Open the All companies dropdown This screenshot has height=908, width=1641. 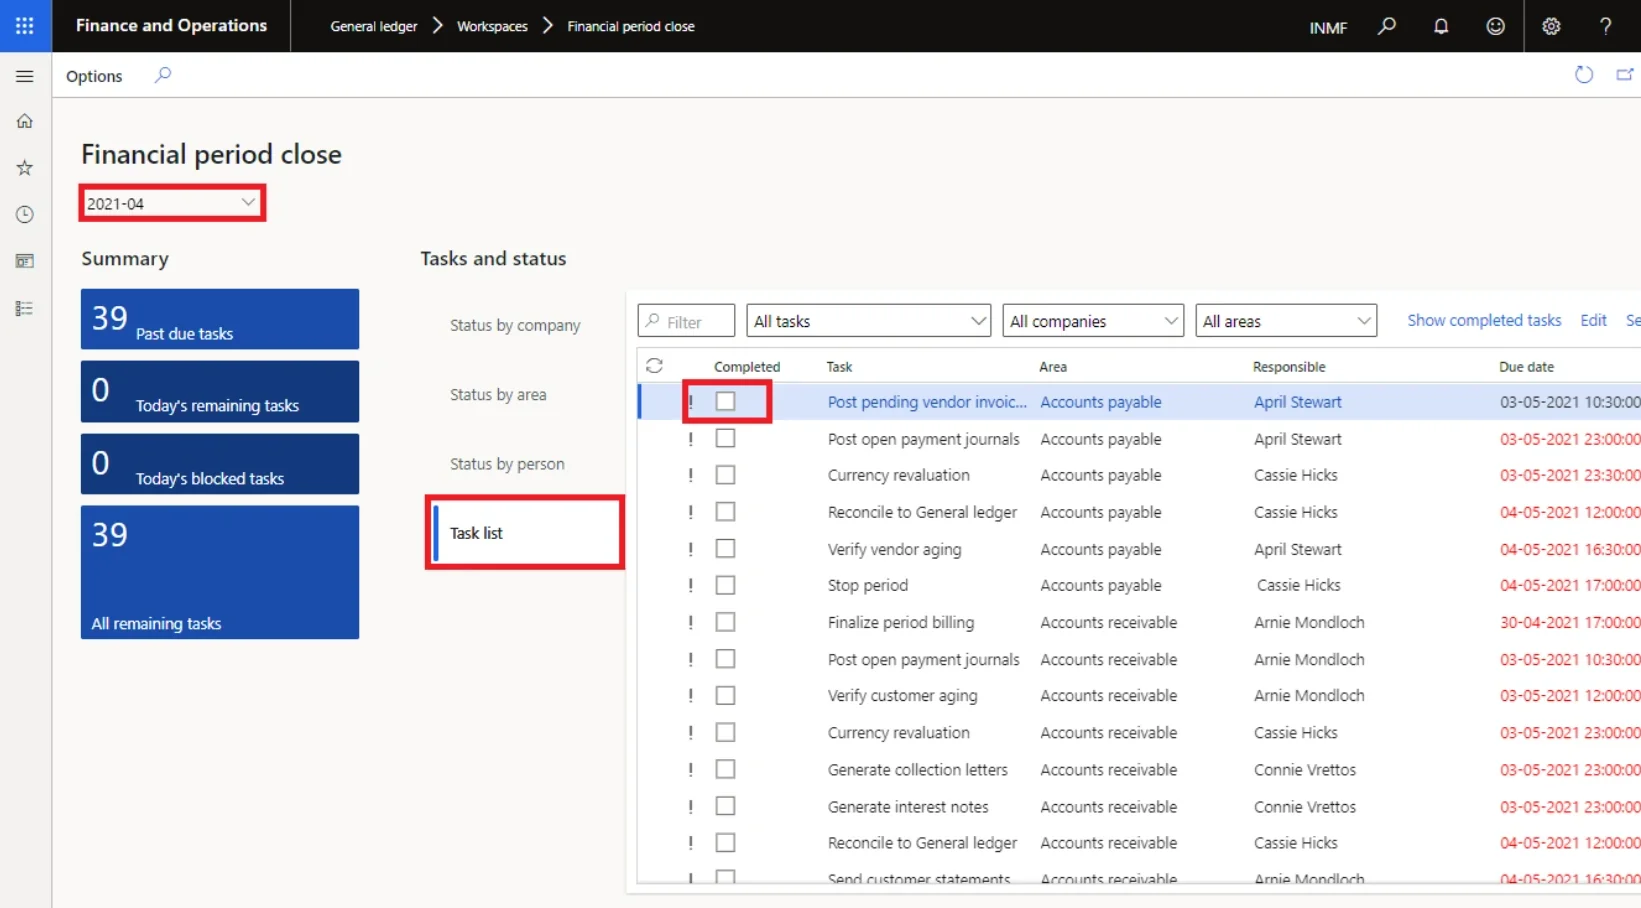tap(1093, 321)
